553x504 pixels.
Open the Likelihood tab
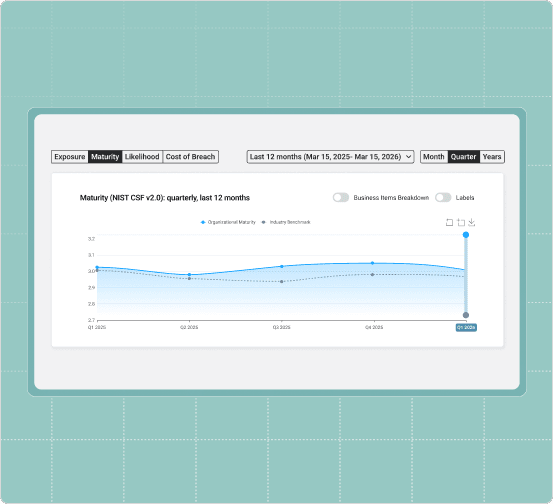pos(142,157)
